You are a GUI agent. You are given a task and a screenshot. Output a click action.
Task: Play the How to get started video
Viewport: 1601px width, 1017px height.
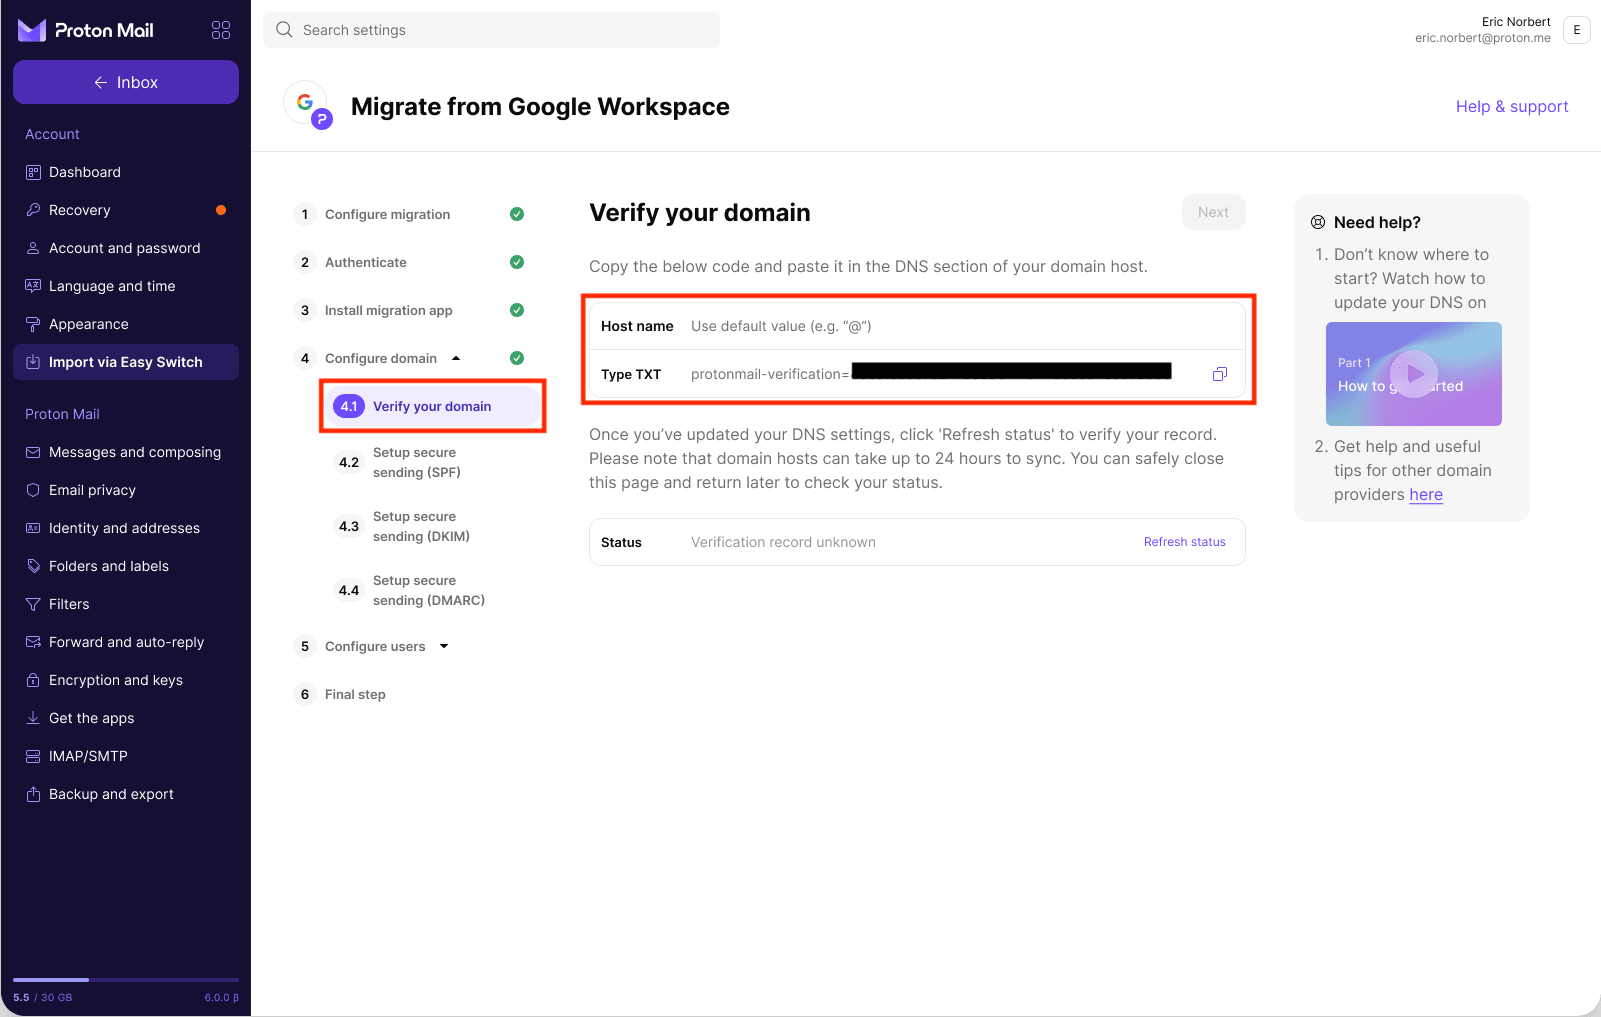(x=1414, y=374)
